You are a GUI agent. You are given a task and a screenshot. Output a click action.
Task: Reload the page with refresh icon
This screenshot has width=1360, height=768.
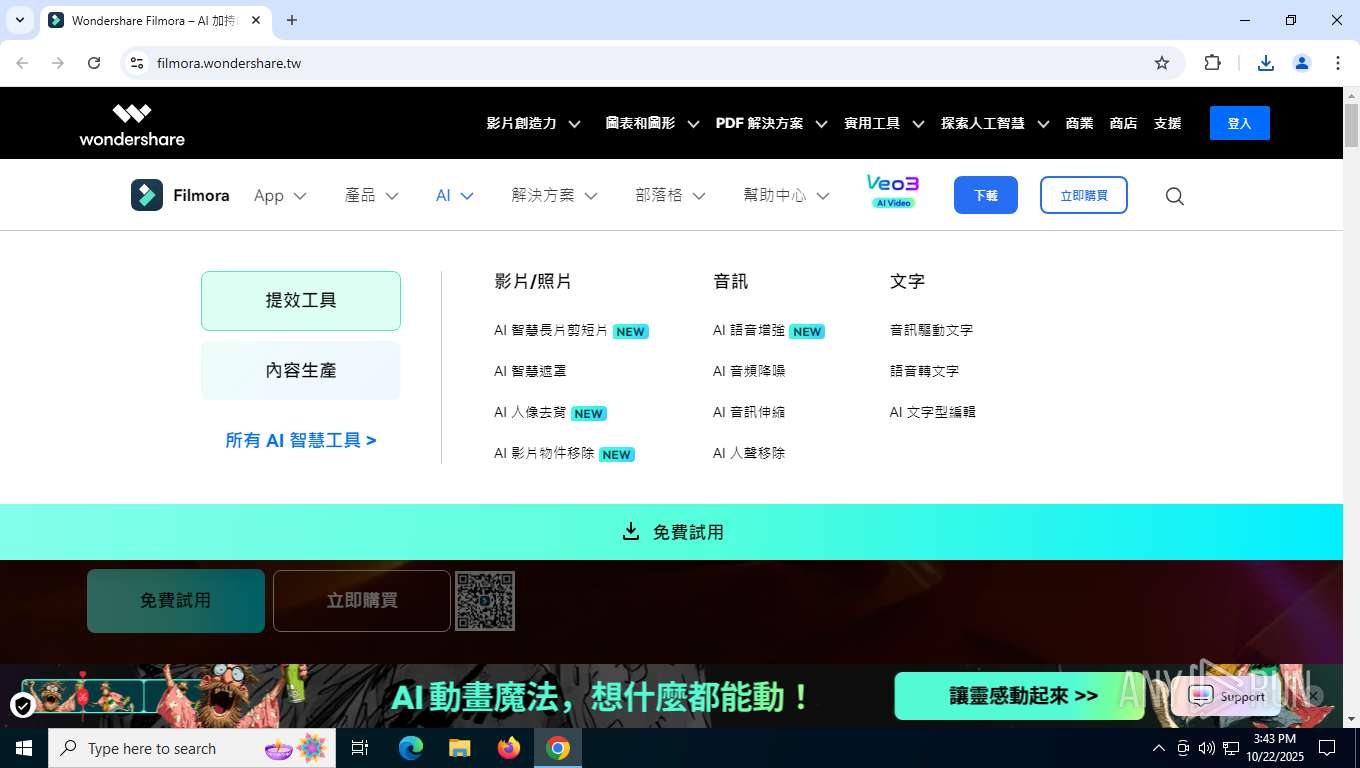click(94, 63)
